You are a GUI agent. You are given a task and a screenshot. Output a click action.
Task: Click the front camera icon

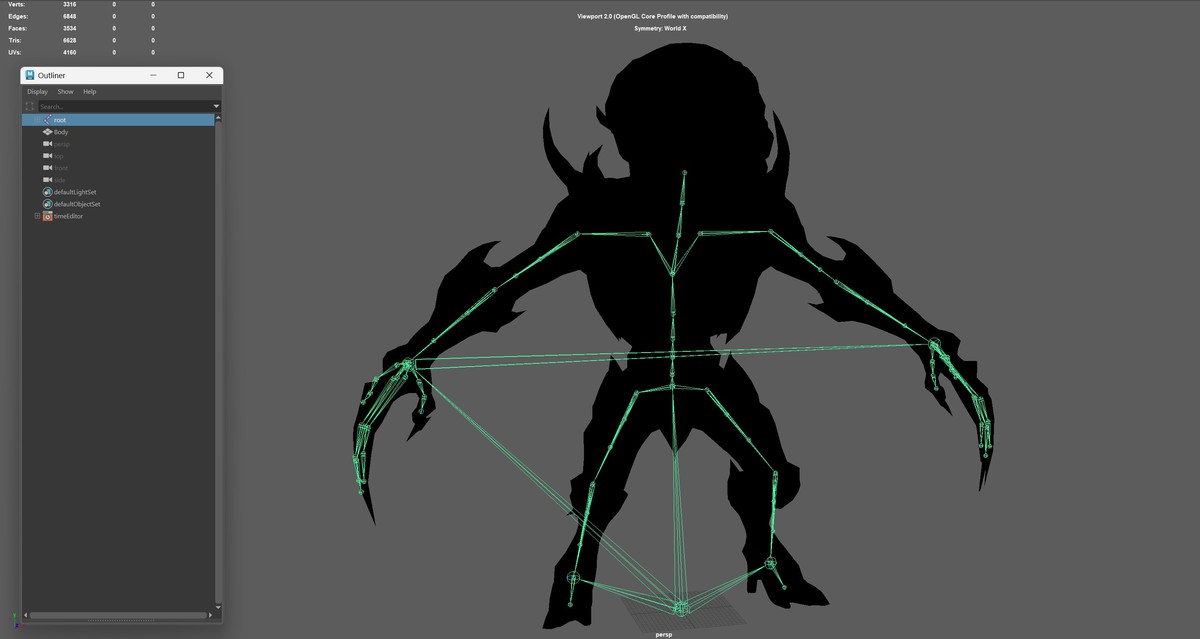[48, 168]
